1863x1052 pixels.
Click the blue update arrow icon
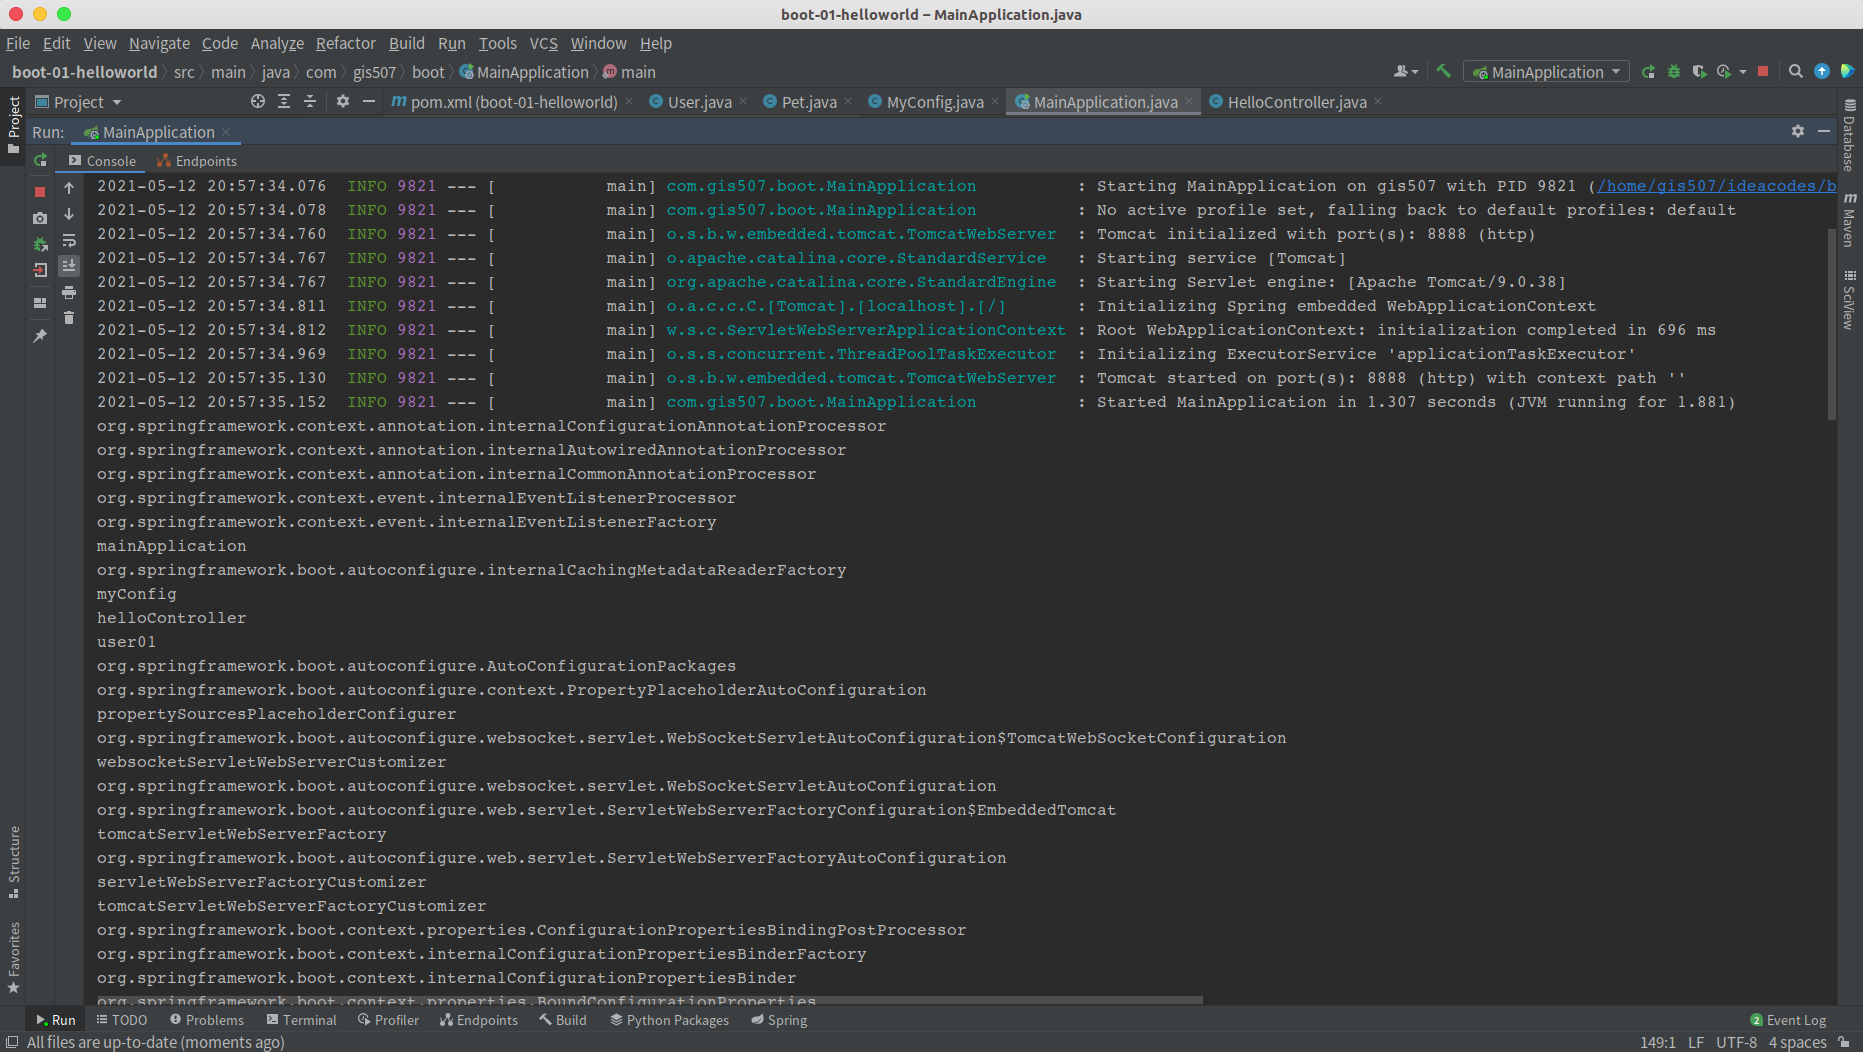tap(1822, 71)
